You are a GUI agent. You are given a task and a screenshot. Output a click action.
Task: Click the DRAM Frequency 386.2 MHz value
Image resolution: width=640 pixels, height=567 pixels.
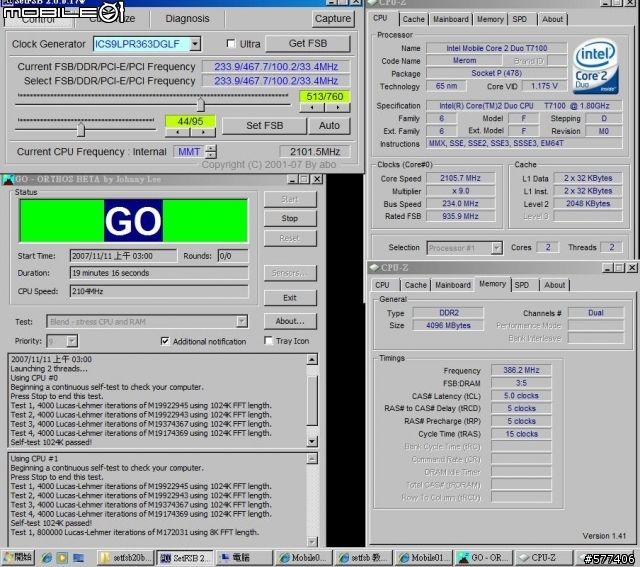pos(521,370)
